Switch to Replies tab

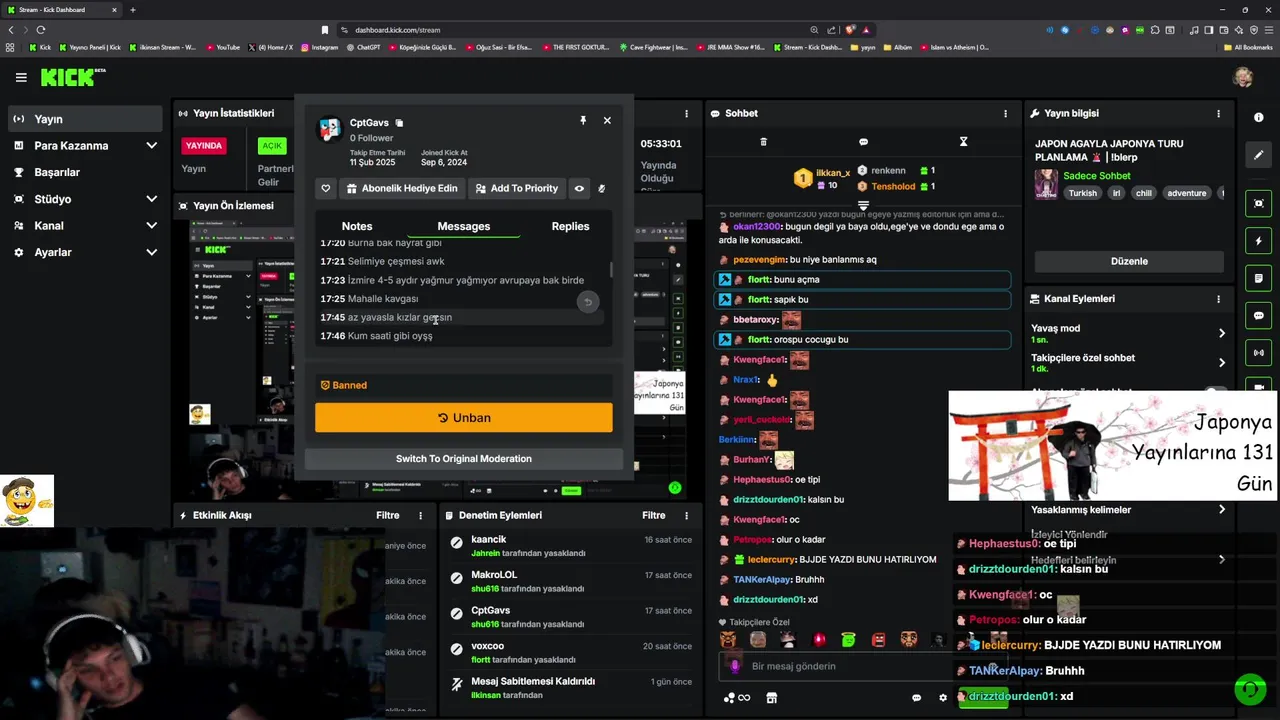(x=570, y=226)
